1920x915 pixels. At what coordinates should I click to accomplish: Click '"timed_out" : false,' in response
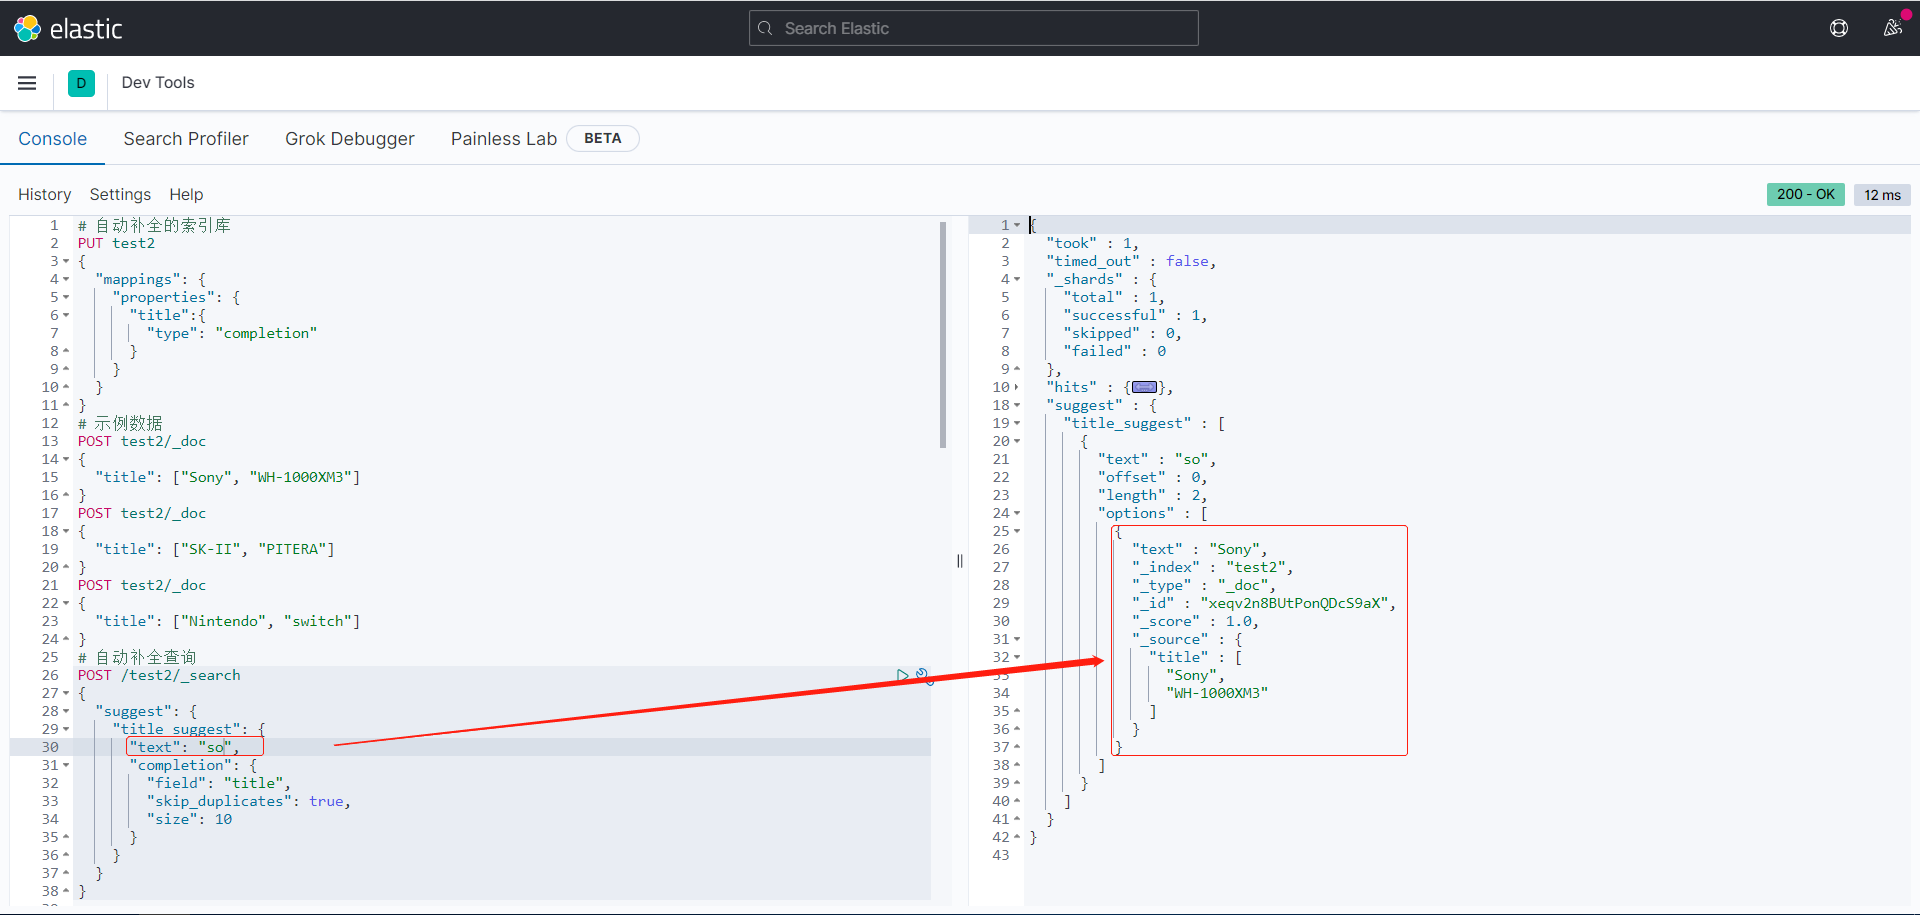(1131, 261)
